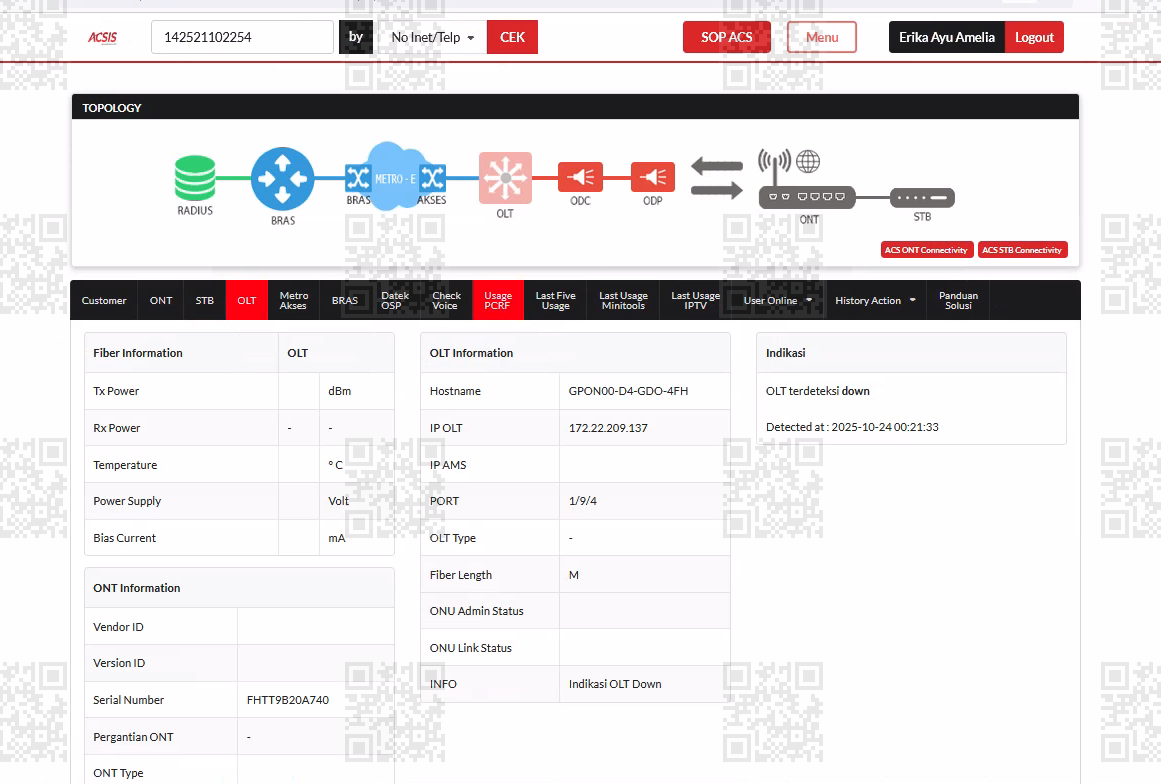Click the 'by' label button
The image size is (1161, 784).
pyautogui.click(x=356, y=37)
